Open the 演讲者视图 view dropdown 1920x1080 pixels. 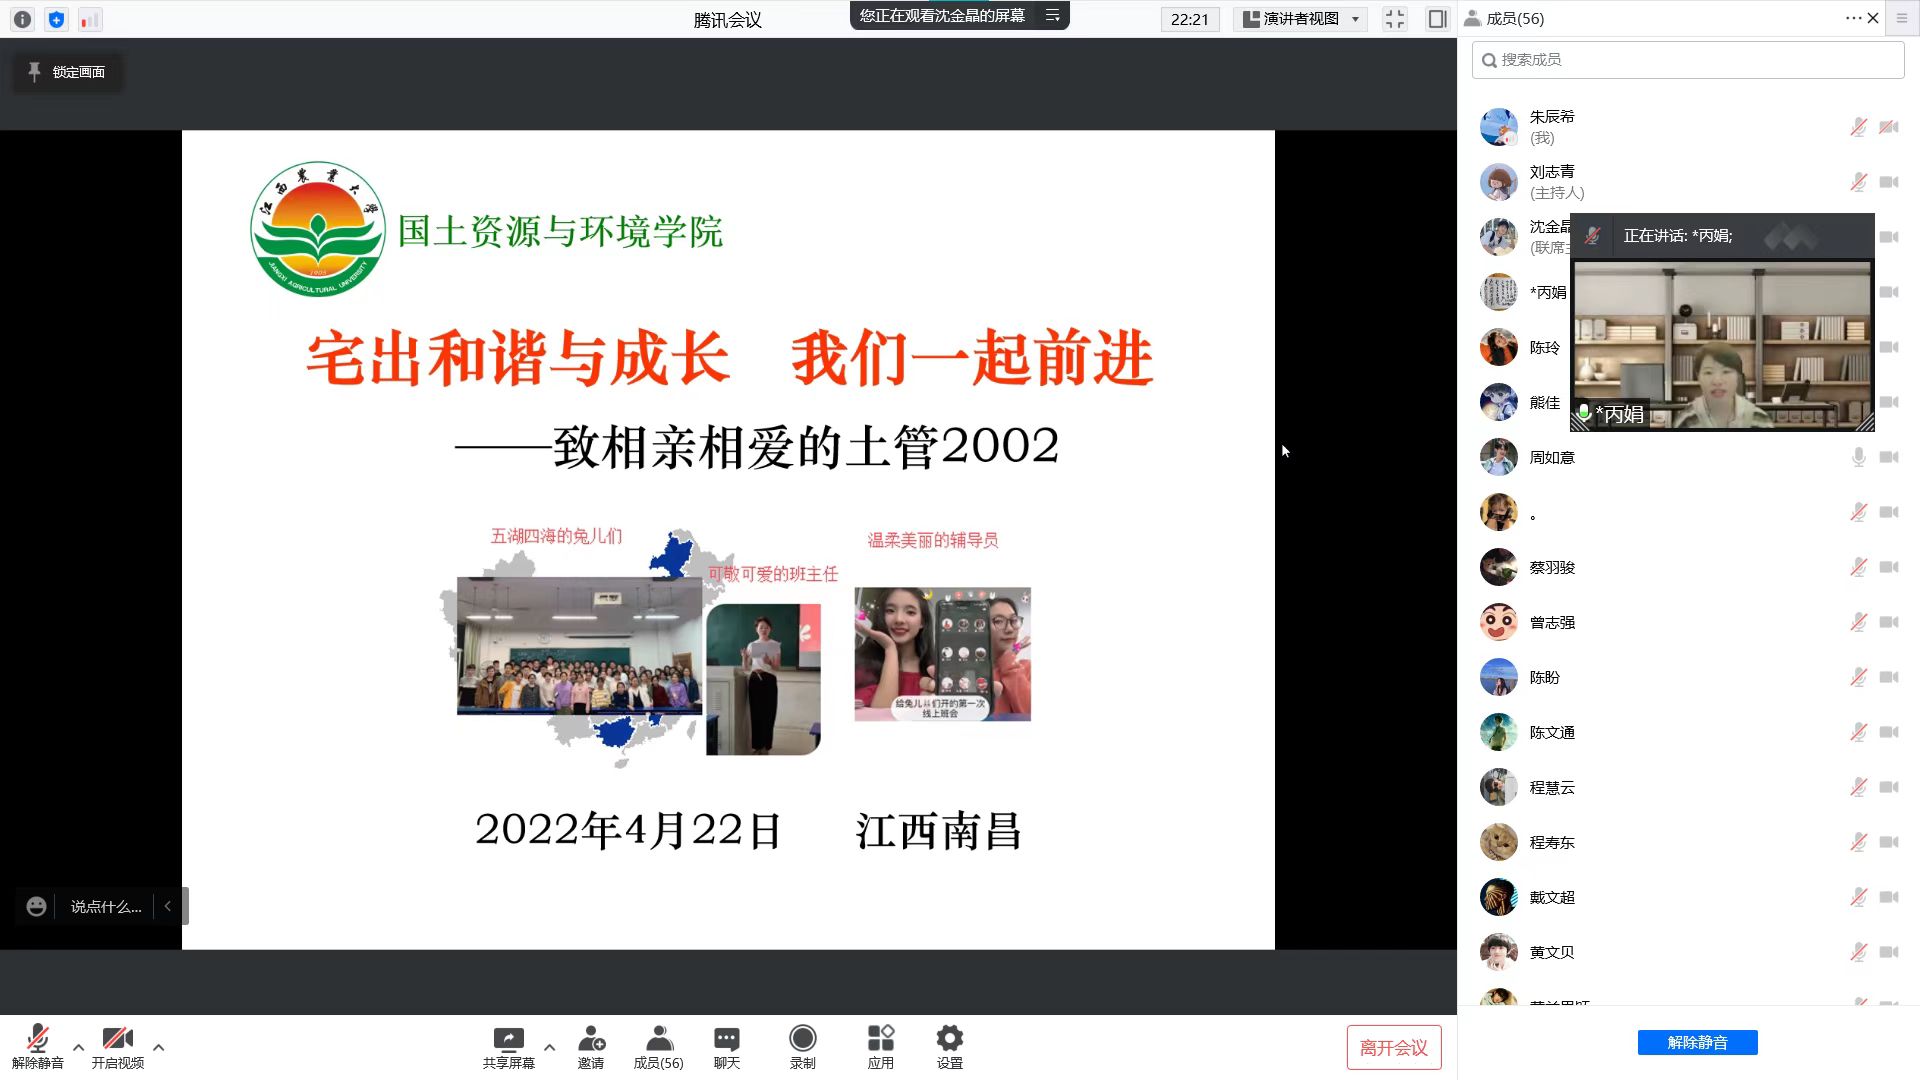[1301, 19]
